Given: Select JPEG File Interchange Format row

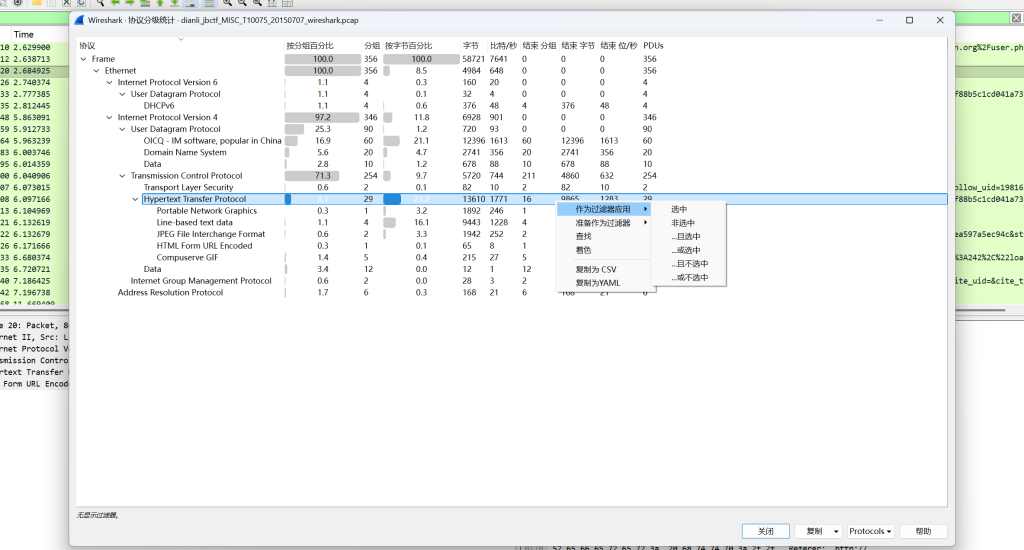Looking at the screenshot, I should click(211, 234).
